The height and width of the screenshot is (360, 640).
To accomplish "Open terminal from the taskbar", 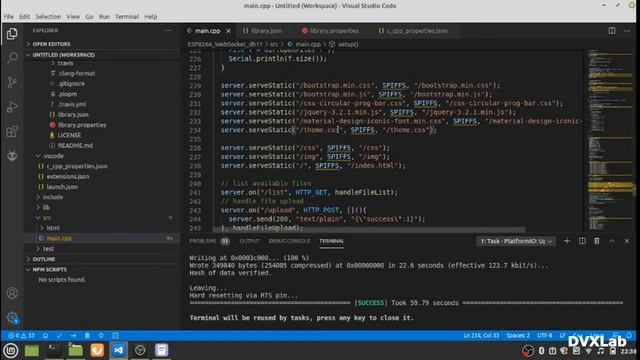I will [x=53, y=351].
